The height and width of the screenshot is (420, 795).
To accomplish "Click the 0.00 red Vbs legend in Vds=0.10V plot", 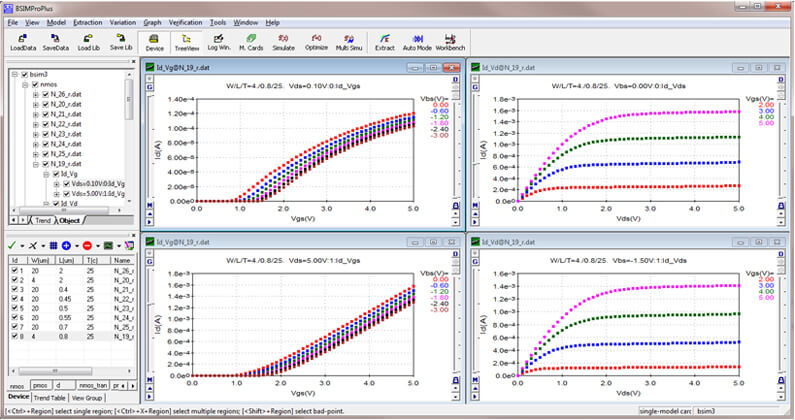I will click(x=441, y=104).
